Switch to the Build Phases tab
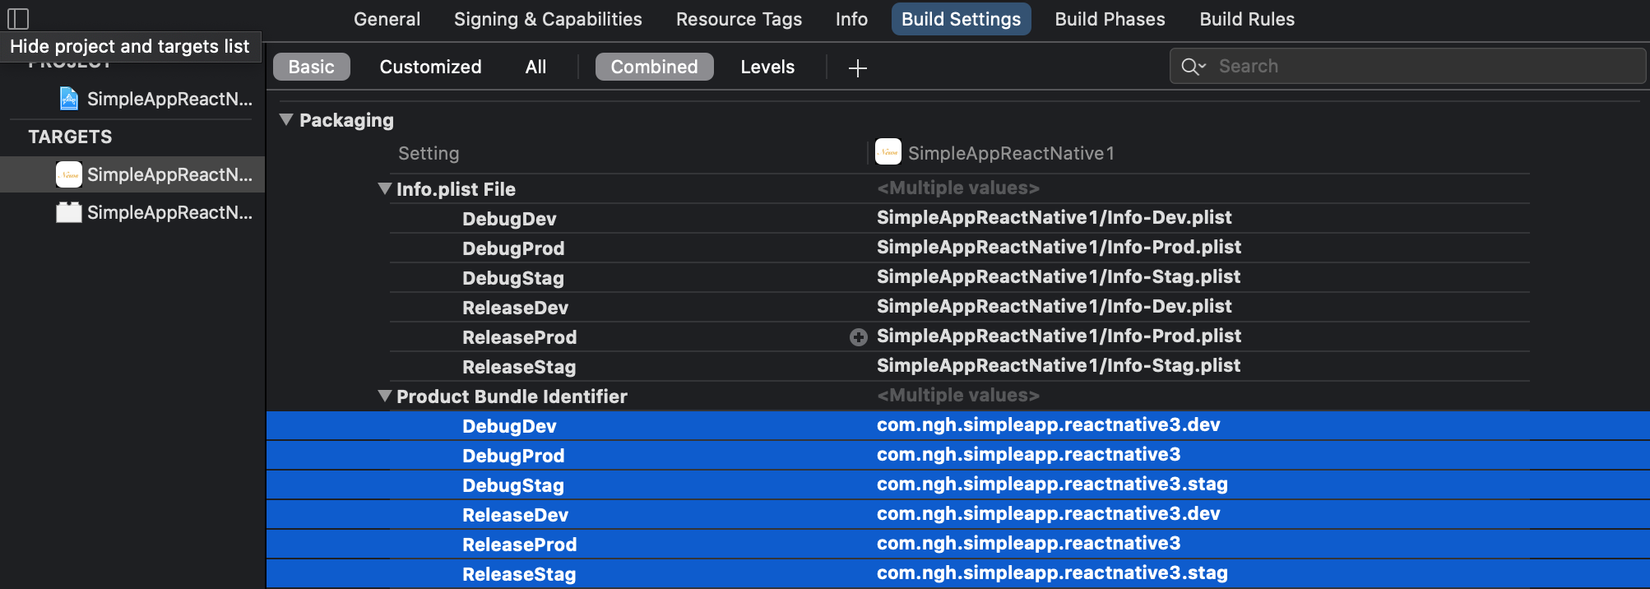Screen dimensions: 1650x589 (x=1109, y=19)
